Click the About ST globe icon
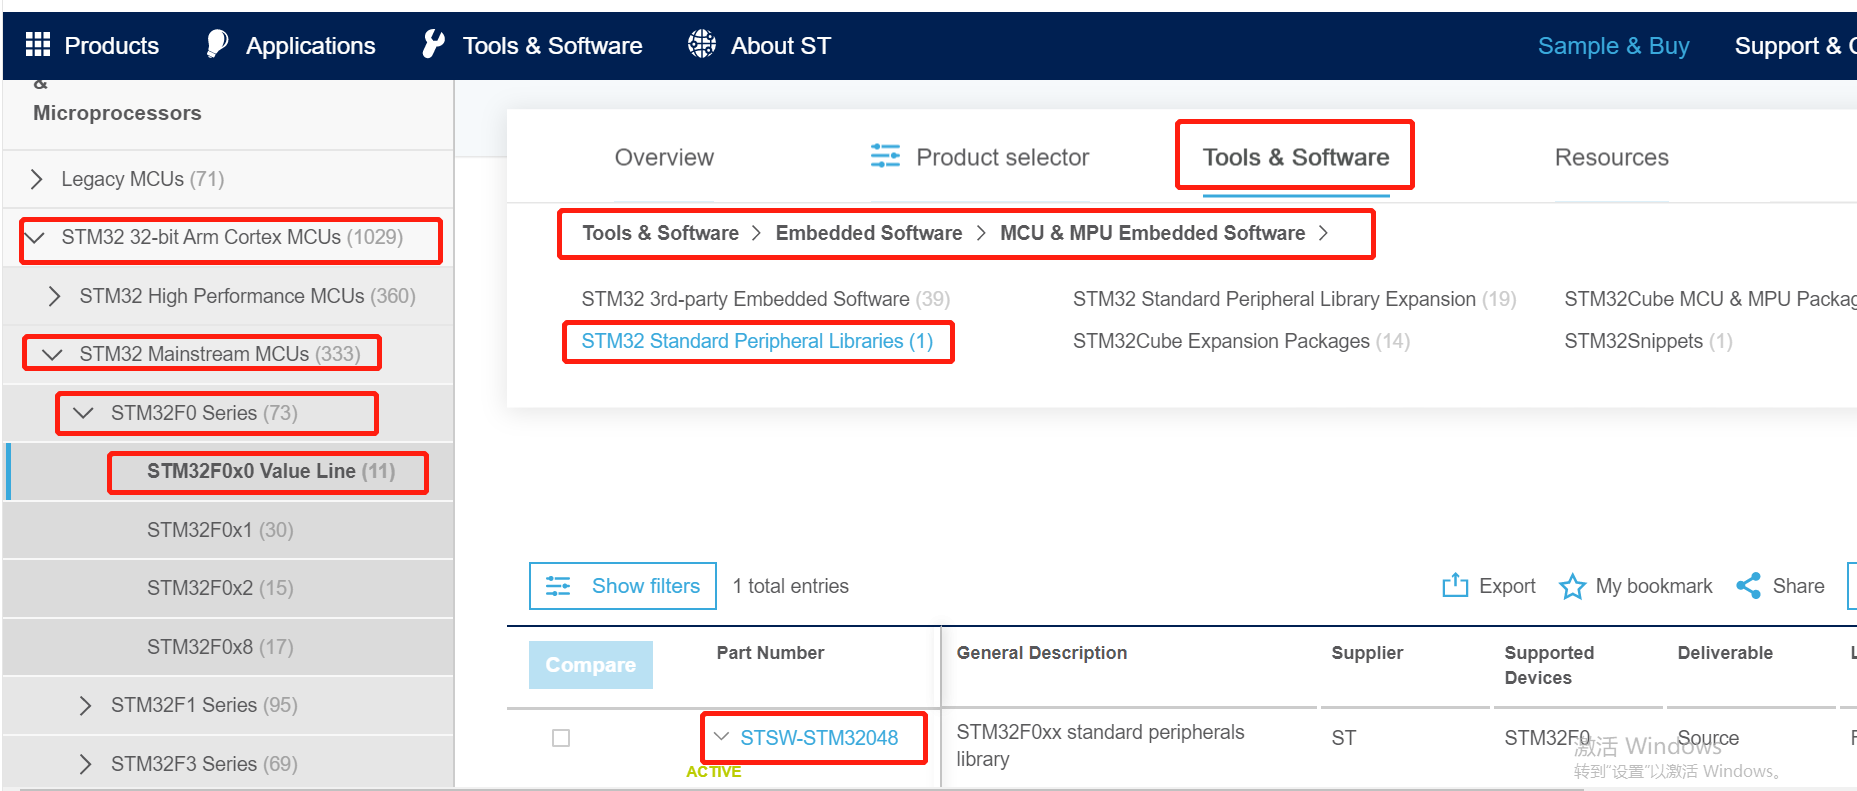The image size is (1857, 791). [x=702, y=44]
